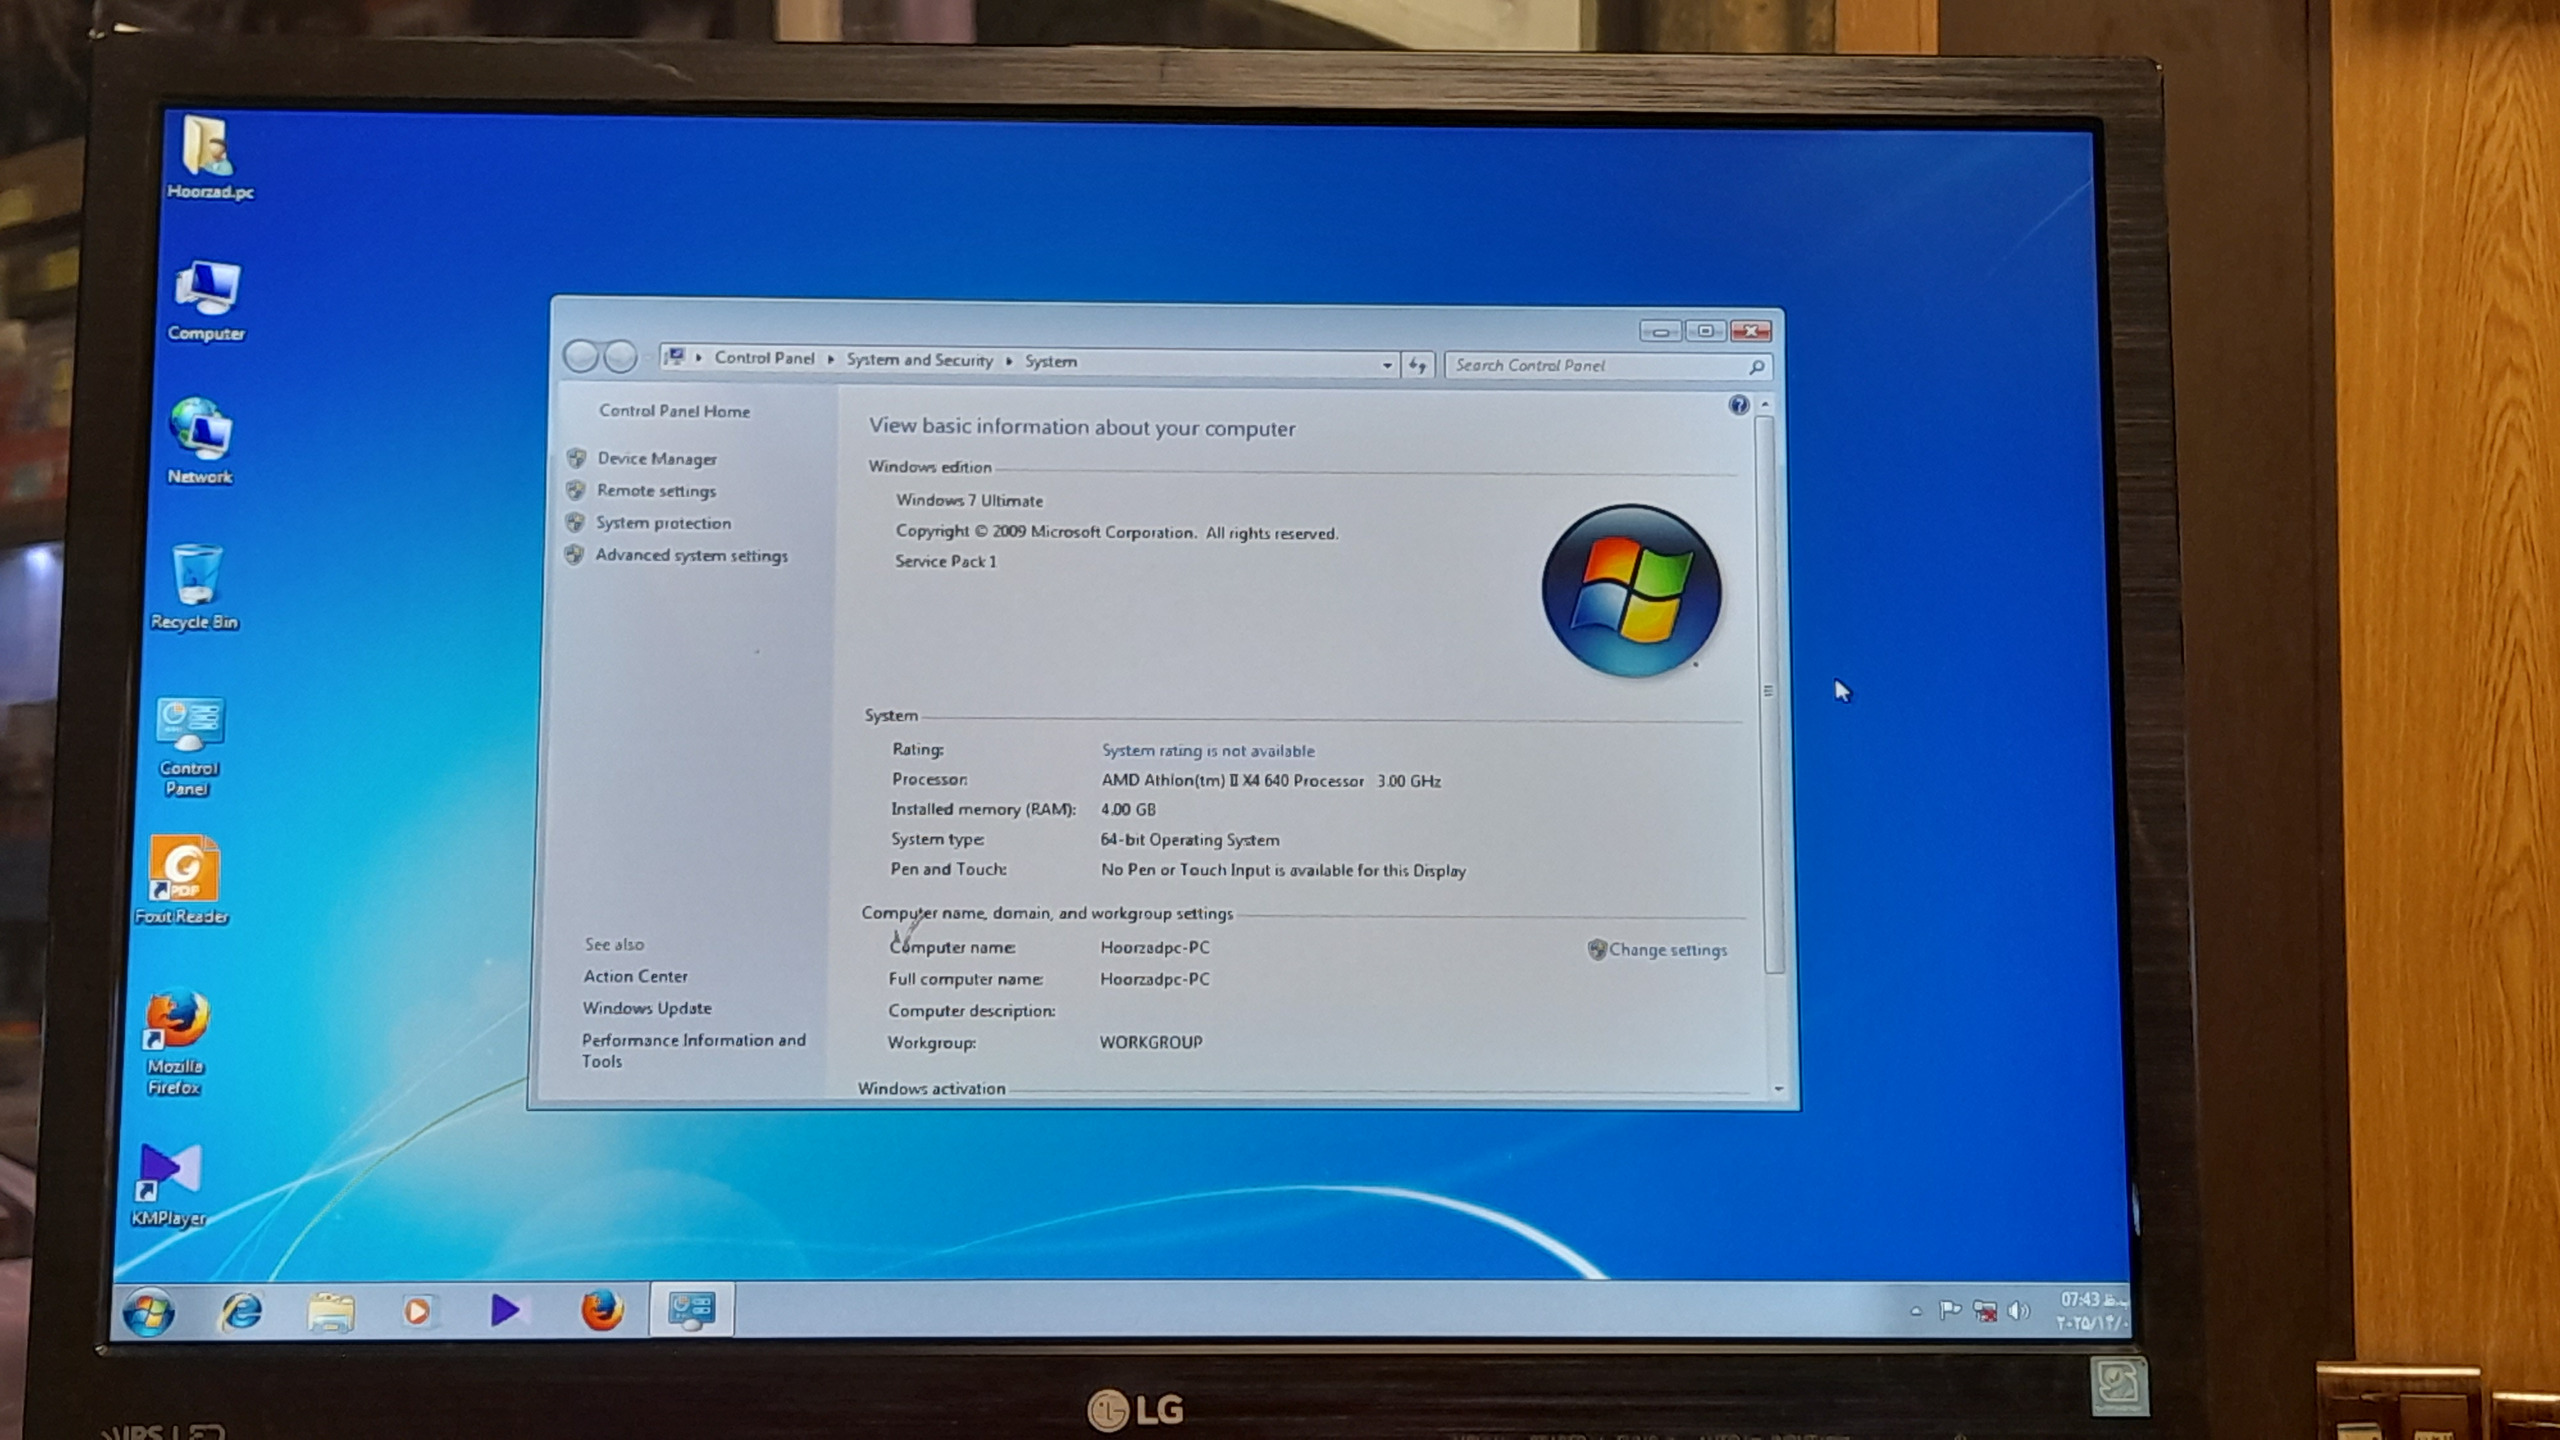Open the KMPlayer desktop shortcut
Image resolution: width=2560 pixels, height=1440 pixels.
point(169,1184)
